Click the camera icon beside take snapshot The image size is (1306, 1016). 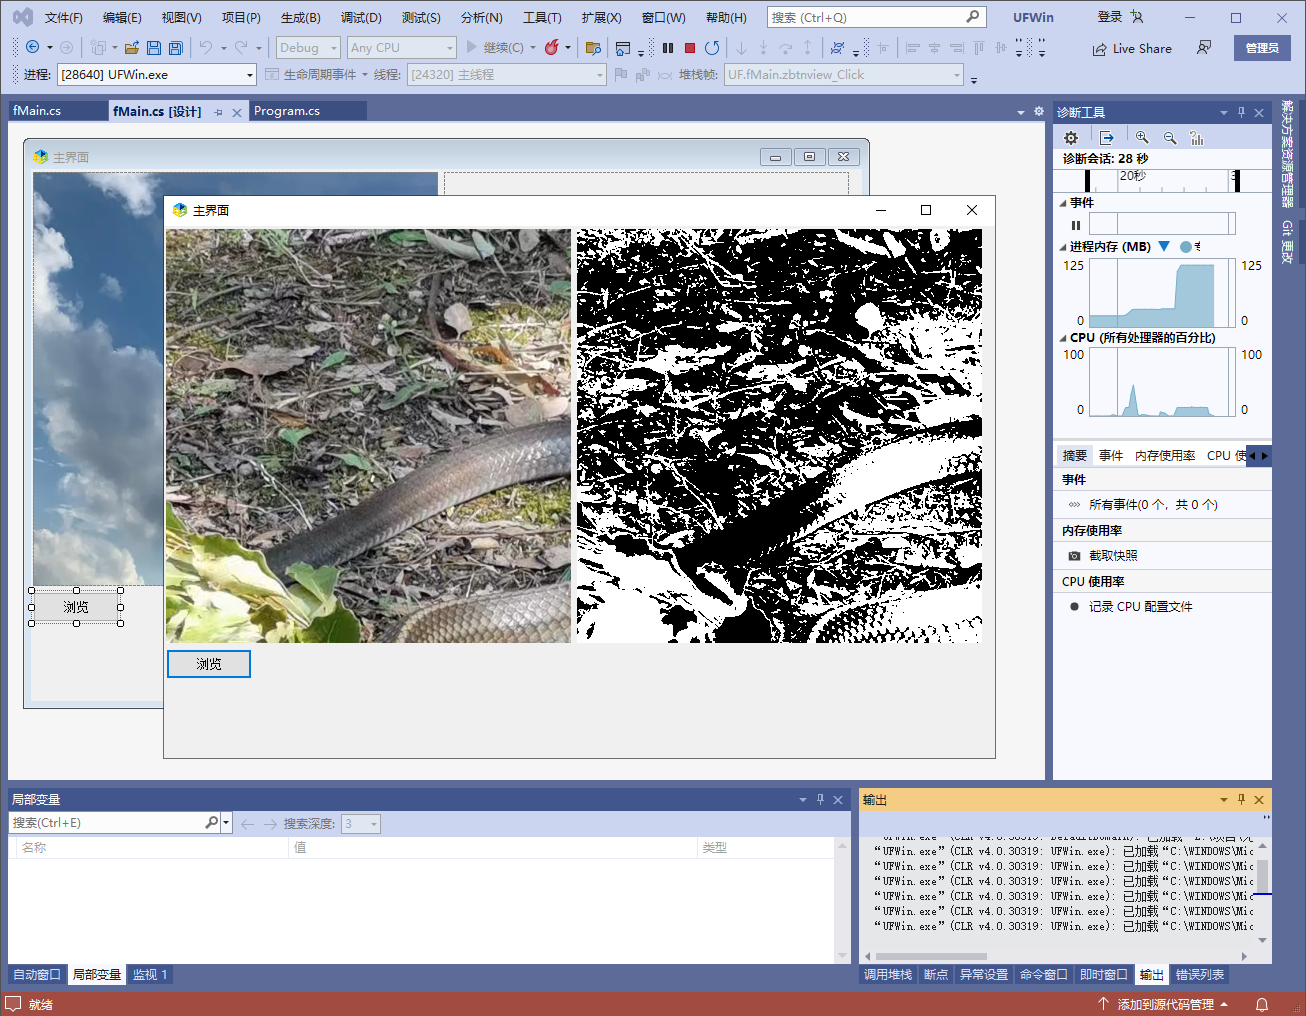pyautogui.click(x=1074, y=556)
